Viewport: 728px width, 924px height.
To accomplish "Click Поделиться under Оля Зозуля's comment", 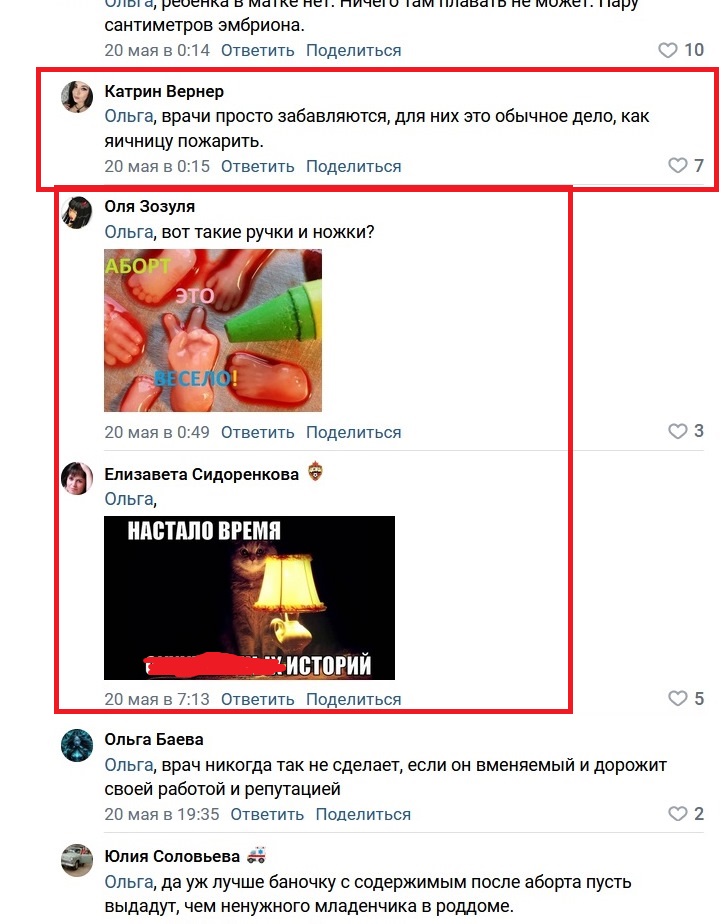I will click(354, 433).
